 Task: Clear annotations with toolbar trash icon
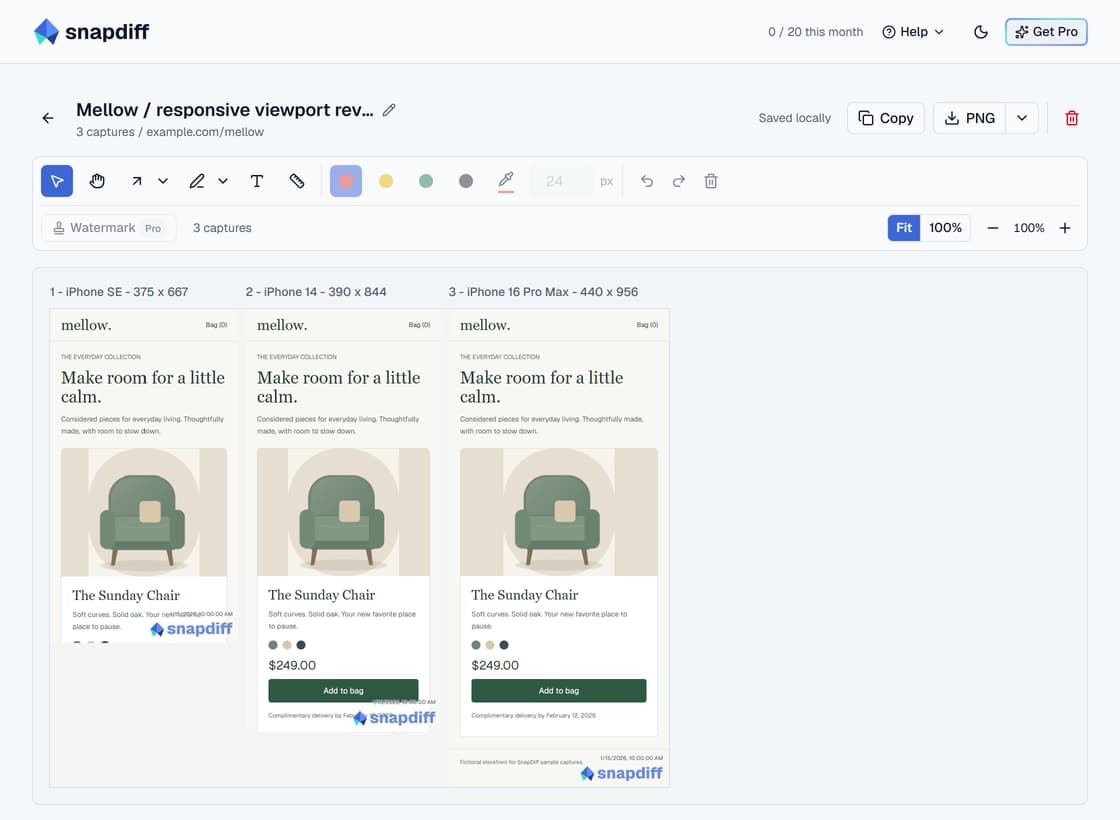(711, 181)
